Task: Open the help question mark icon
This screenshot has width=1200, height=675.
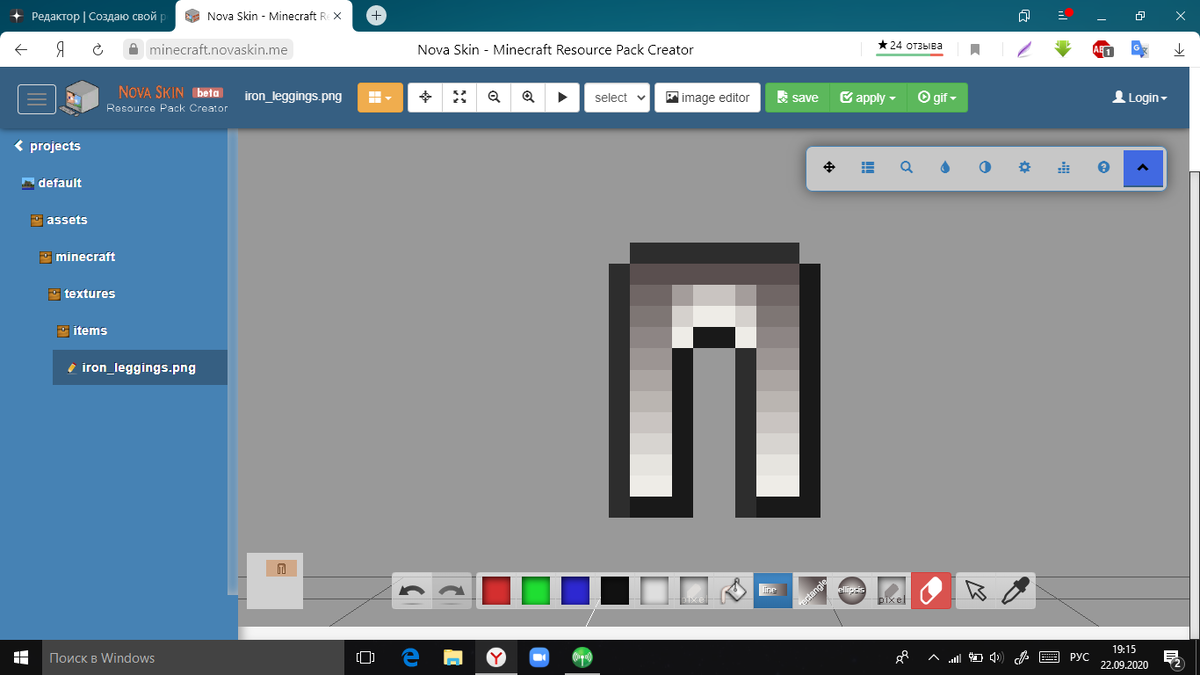Action: [1103, 168]
